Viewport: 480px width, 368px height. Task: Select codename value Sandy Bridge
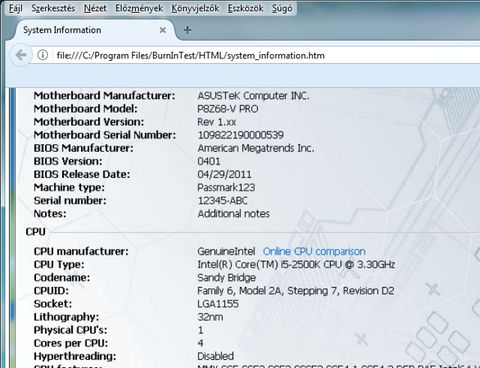point(226,278)
